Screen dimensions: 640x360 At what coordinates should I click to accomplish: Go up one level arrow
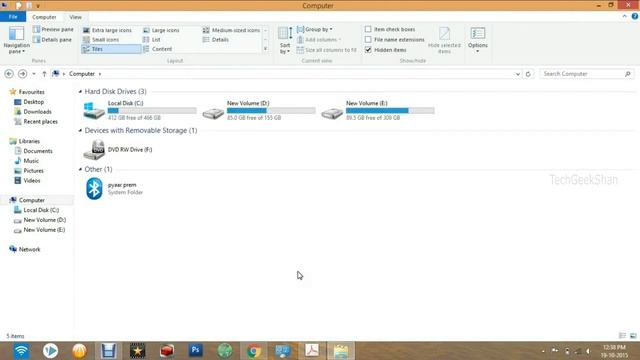pyautogui.click(x=44, y=74)
